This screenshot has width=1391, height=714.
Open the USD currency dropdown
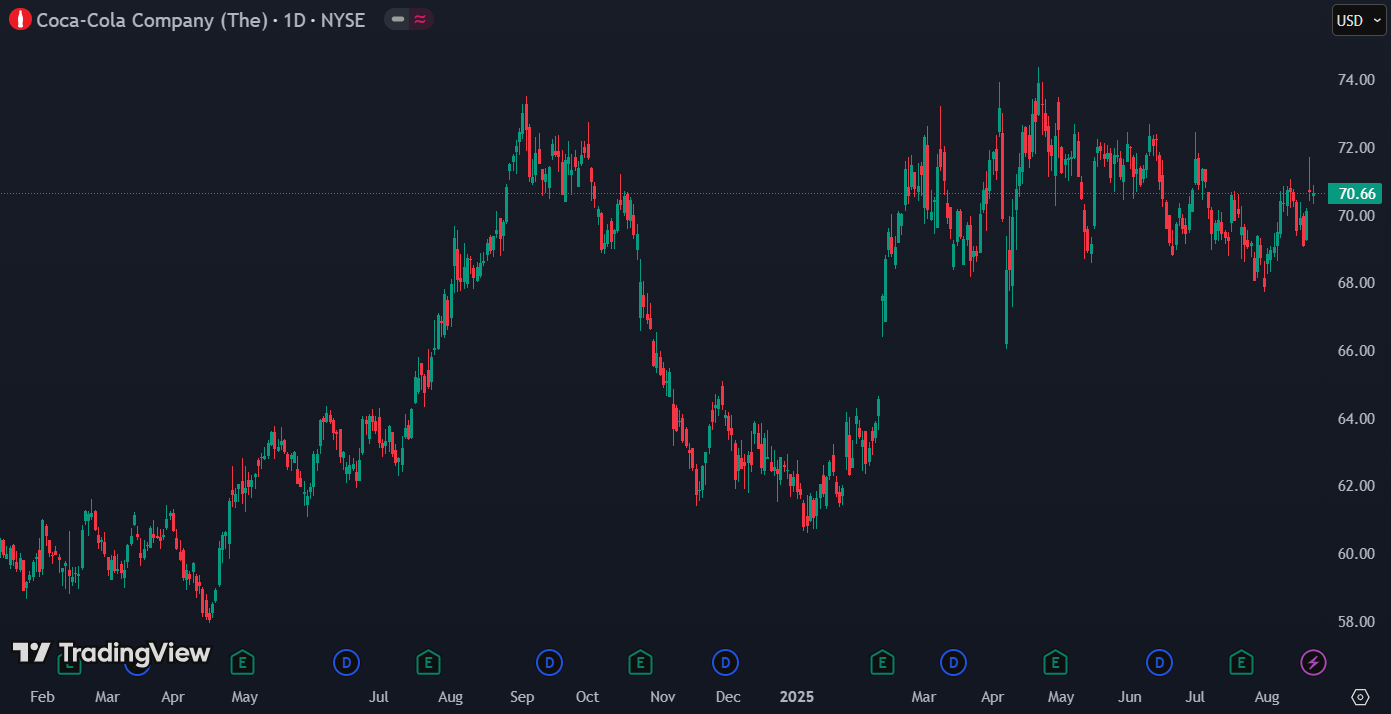(x=1359, y=20)
